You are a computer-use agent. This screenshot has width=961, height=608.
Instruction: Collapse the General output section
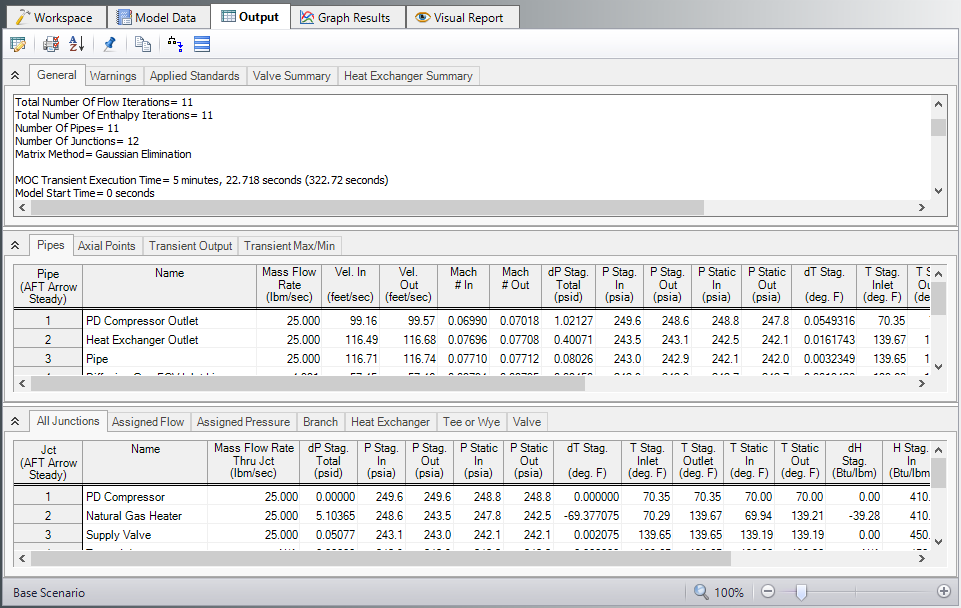pos(15,75)
